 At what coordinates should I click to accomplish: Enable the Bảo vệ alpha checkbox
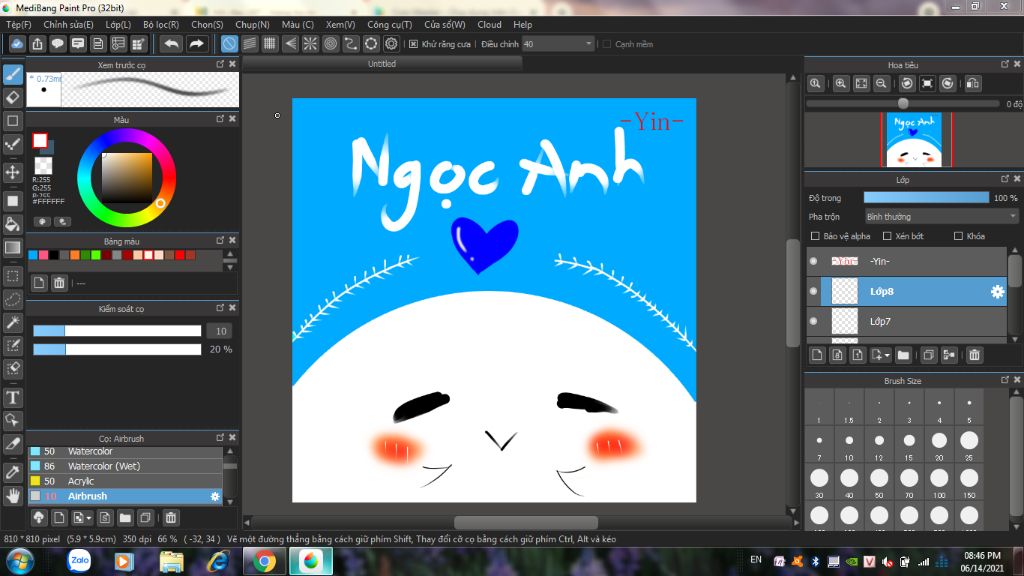pyautogui.click(x=814, y=236)
